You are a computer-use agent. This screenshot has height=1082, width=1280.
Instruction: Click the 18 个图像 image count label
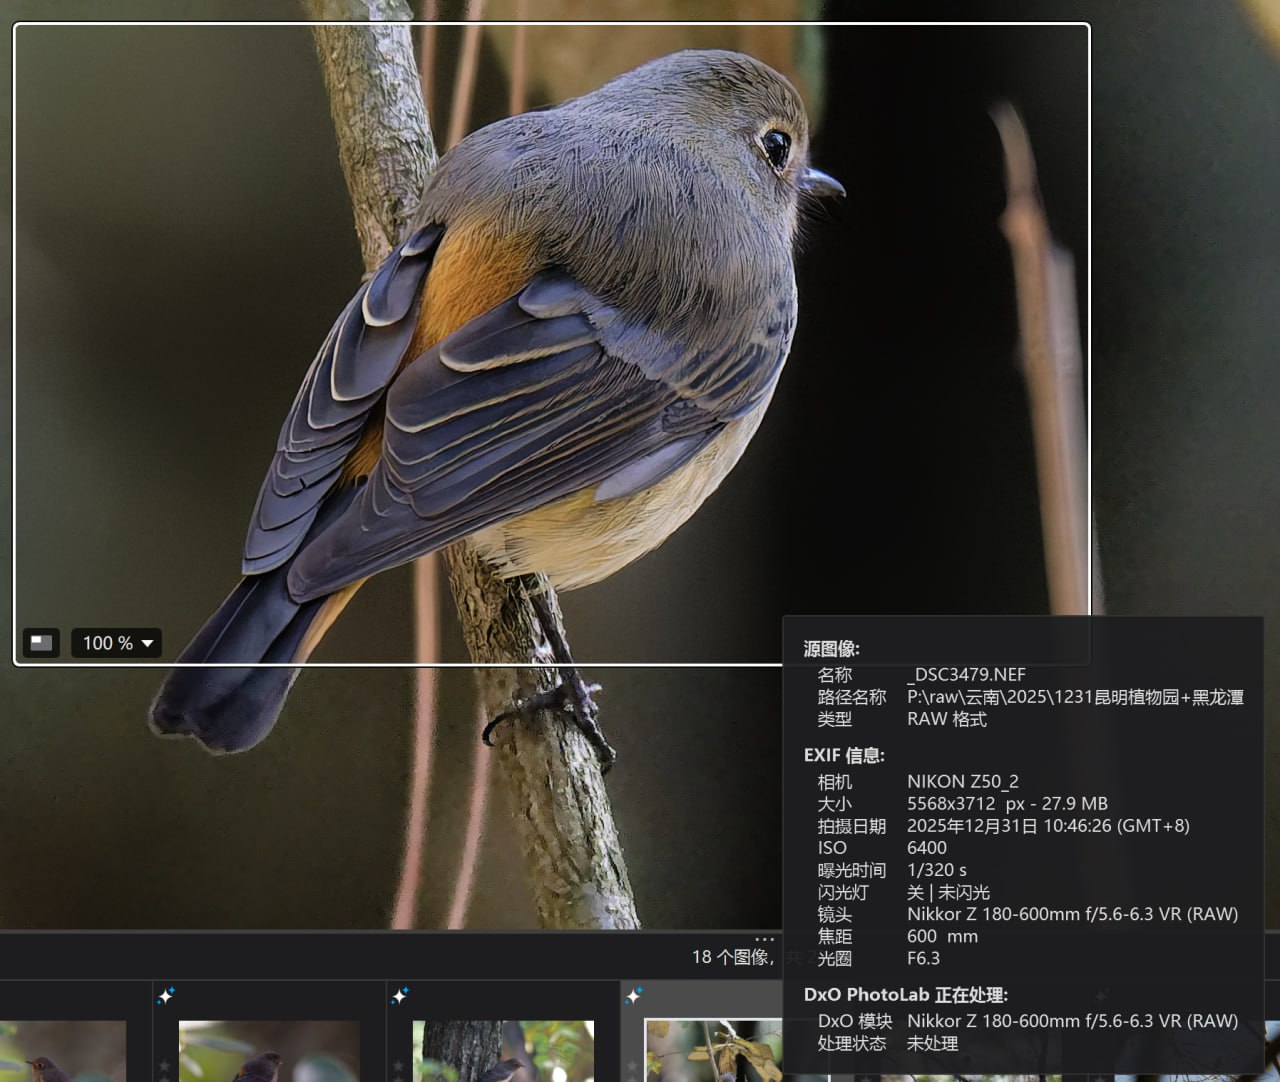pos(732,957)
